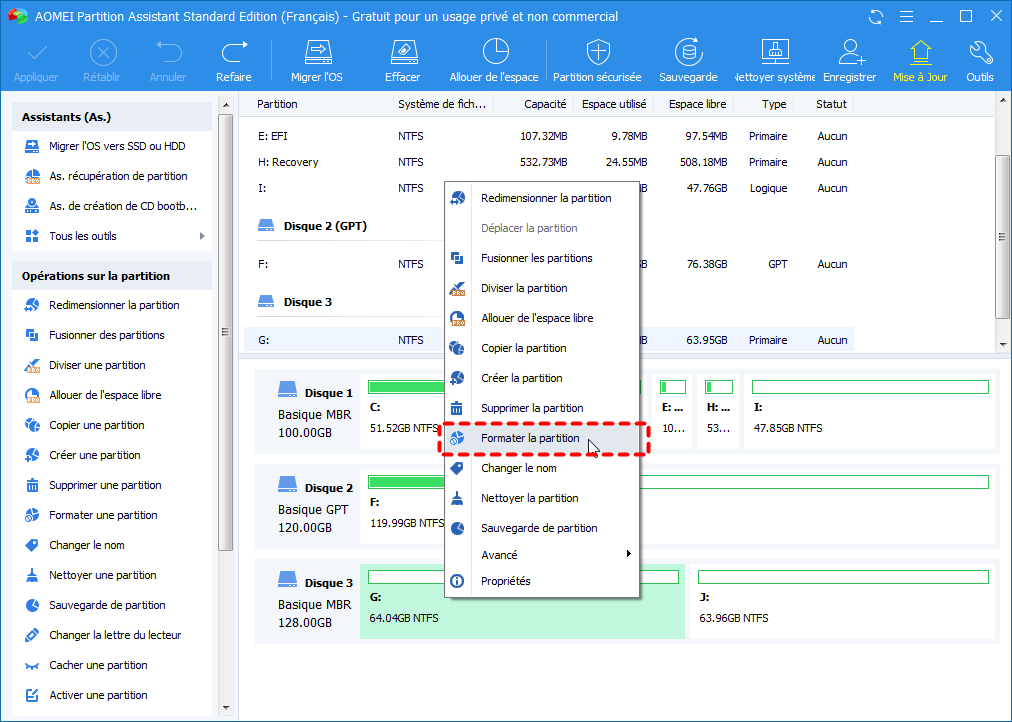Viewport: 1012px width, 722px height.
Task: Open the Effacer wipe tool
Action: (403, 62)
